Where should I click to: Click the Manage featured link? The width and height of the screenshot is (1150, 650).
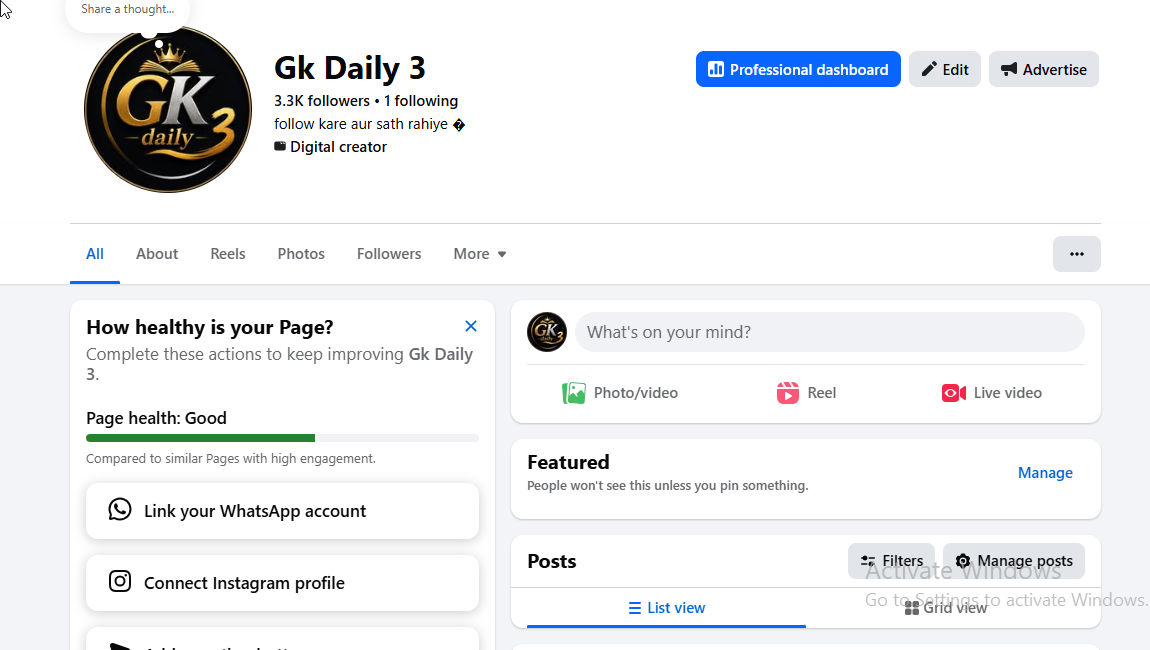[1045, 473]
